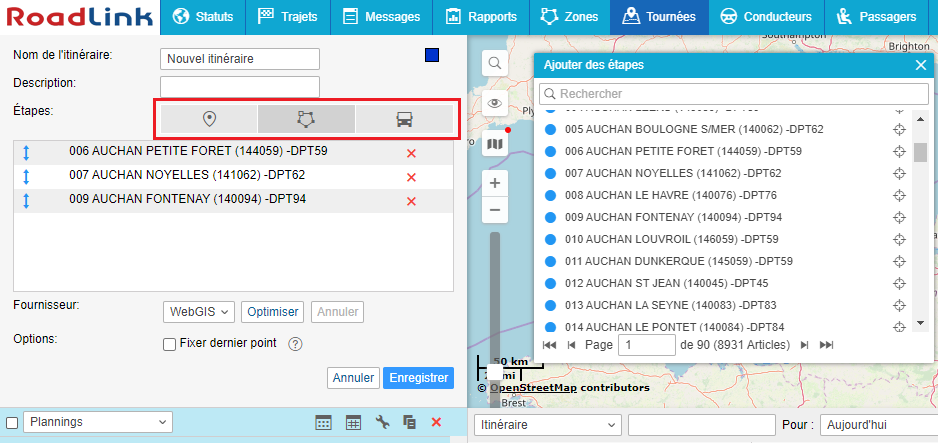The width and height of the screenshot is (938, 443).
Task: Go to the Rapports tab
Action: [481, 17]
